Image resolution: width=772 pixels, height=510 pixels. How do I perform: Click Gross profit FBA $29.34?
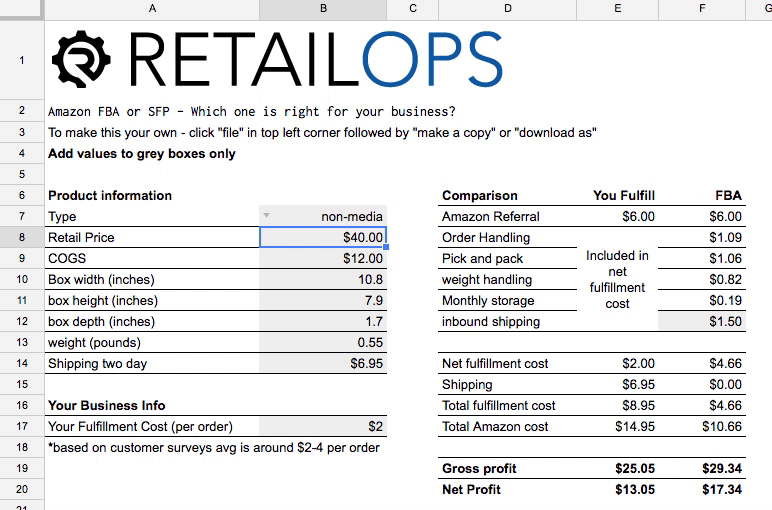pos(702,469)
